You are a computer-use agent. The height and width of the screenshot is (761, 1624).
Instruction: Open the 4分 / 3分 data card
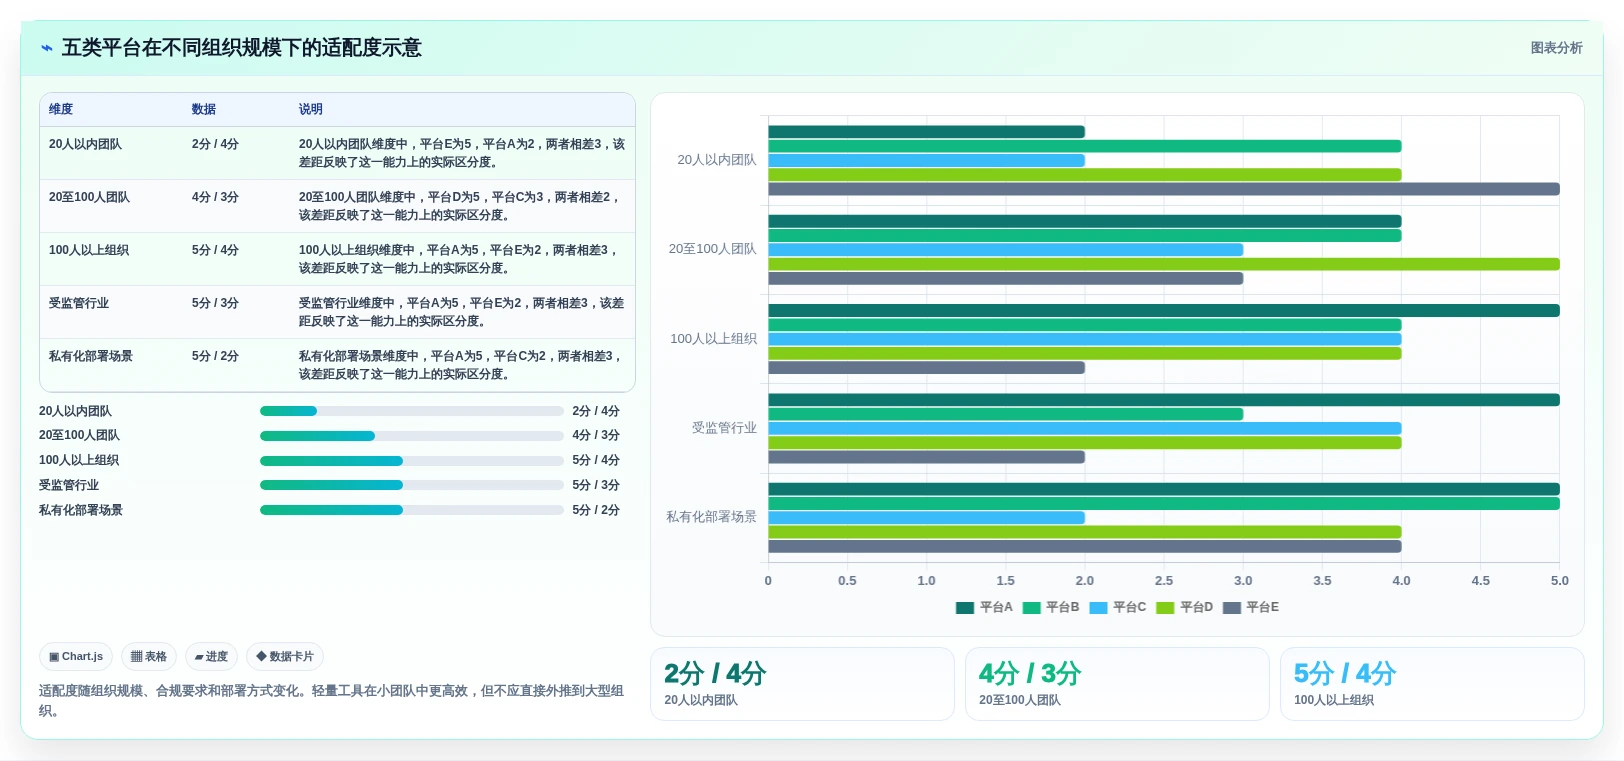[1117, 684]
